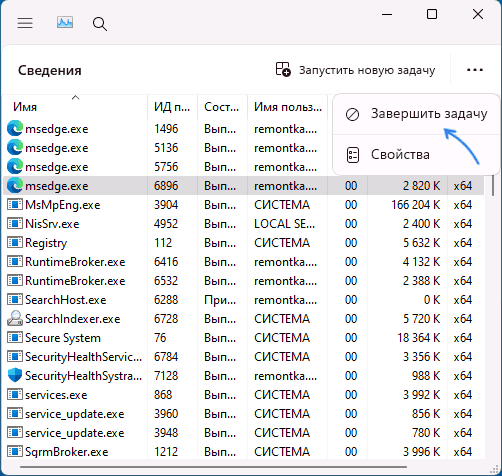Open the hamburger navigation menu
The height and width of the screenshot is (476, 502).
tap(25, 23)
